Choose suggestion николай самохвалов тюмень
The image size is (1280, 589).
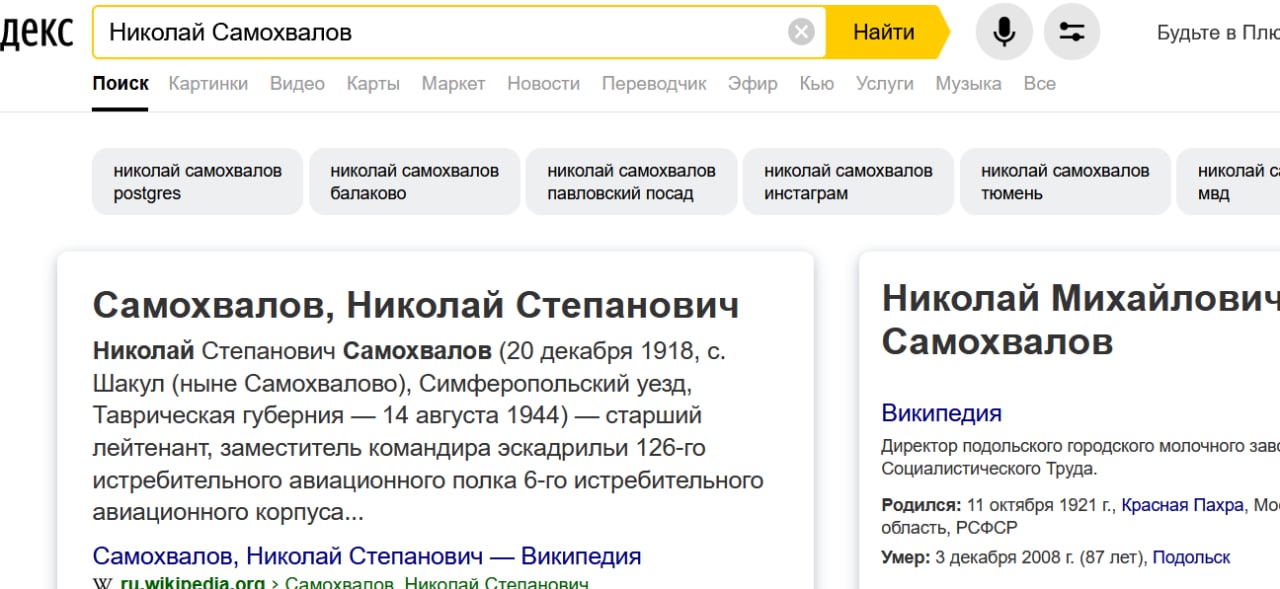coord(1065,182)
